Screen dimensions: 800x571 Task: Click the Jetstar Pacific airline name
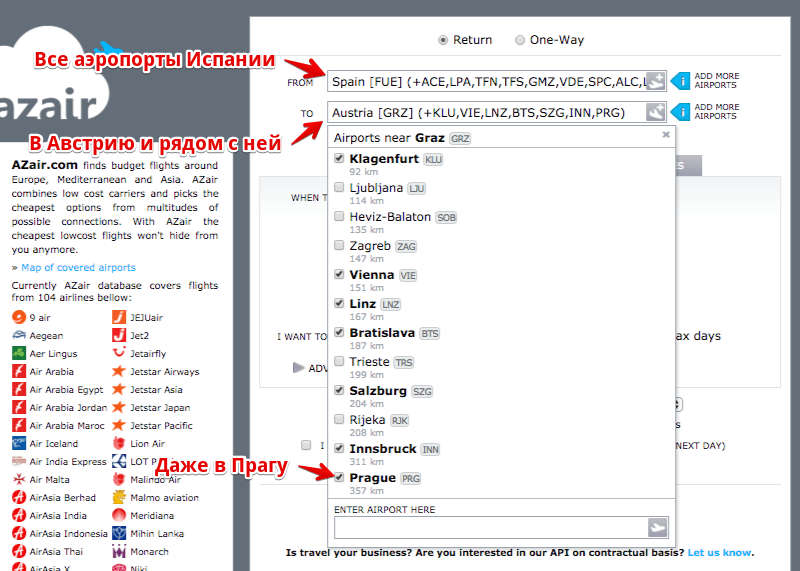coord(161,426)
